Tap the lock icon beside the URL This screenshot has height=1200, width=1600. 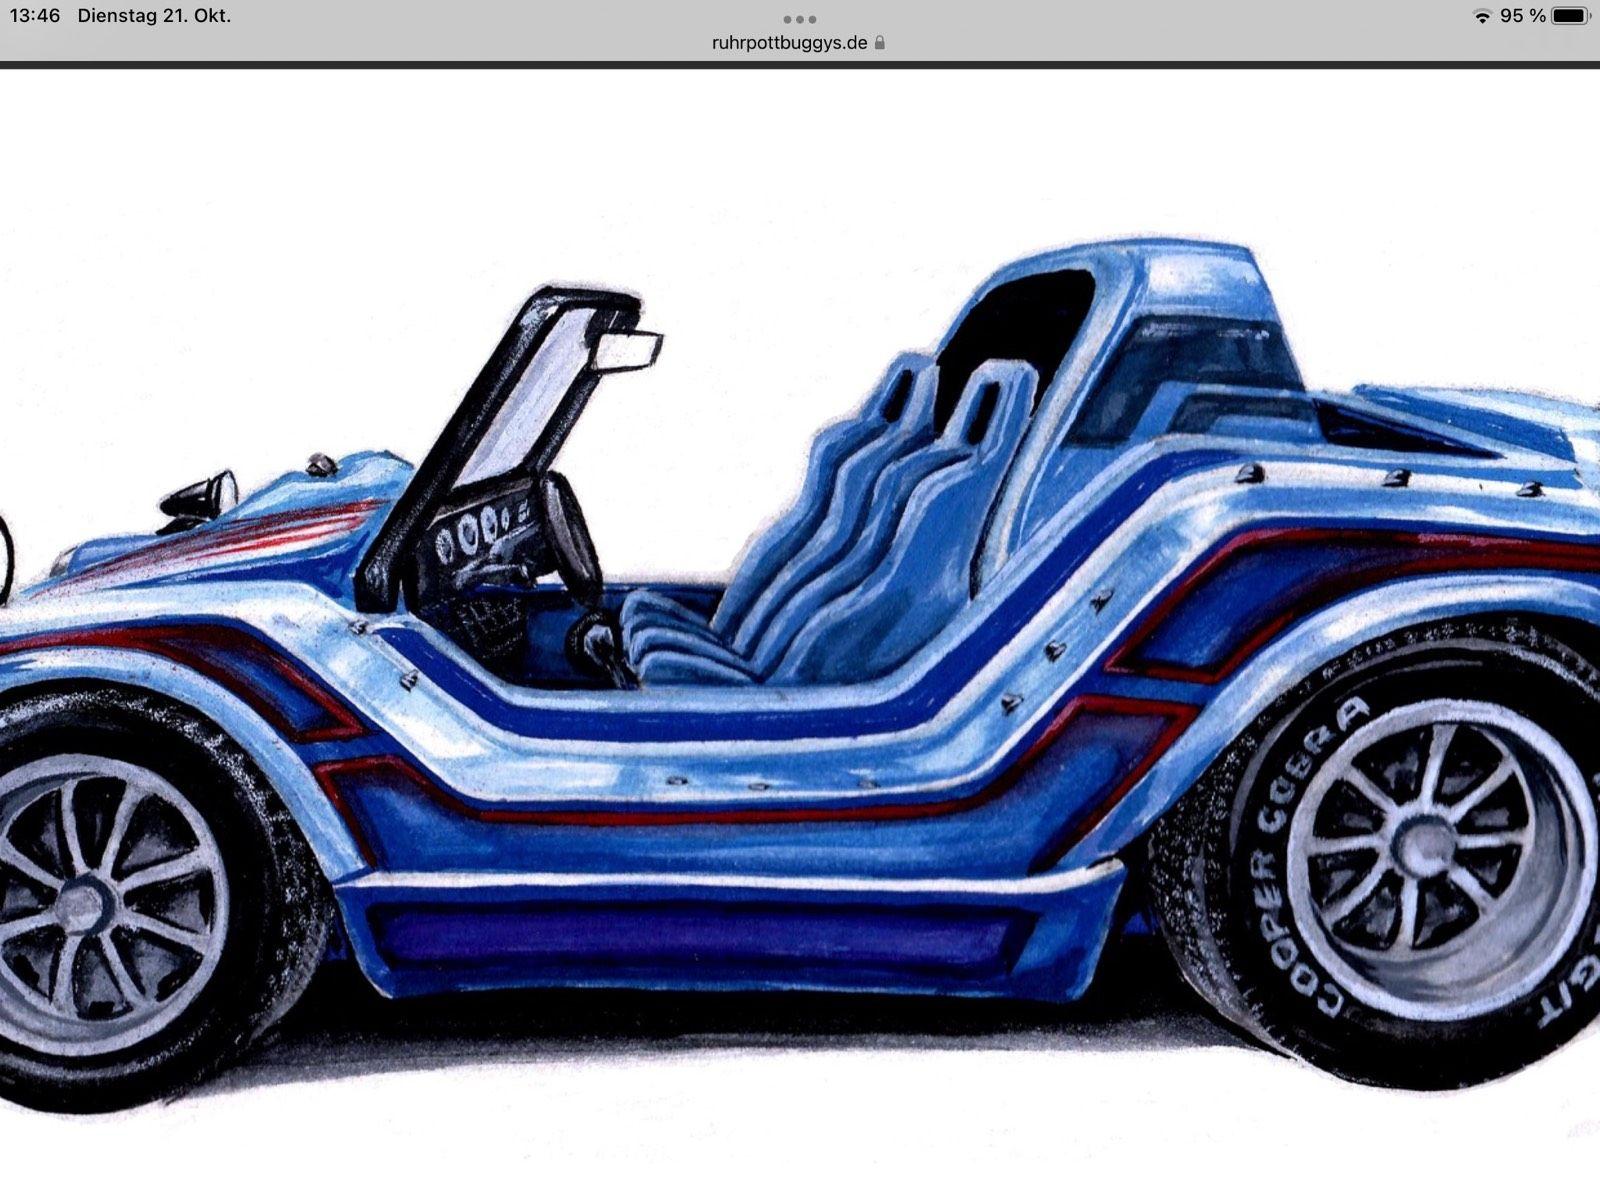tap(880, 43)
